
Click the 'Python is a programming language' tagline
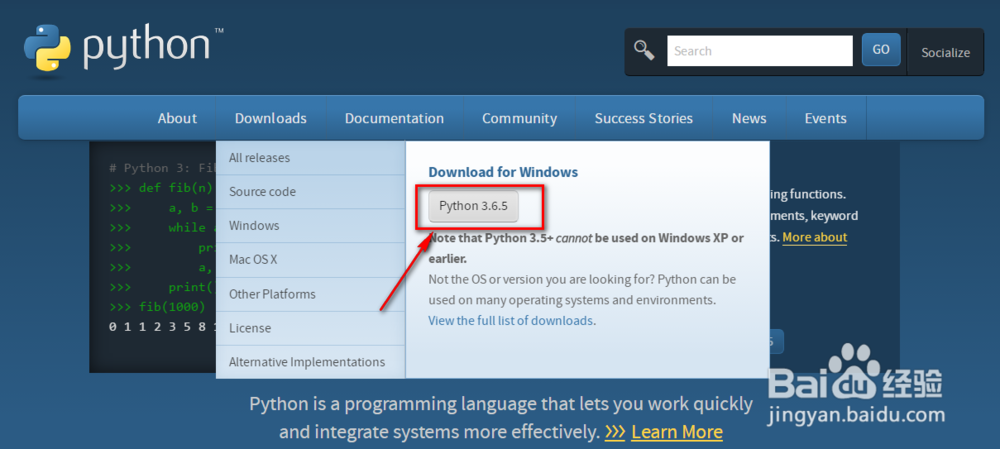pyautogui.click(x=501, y=418)
